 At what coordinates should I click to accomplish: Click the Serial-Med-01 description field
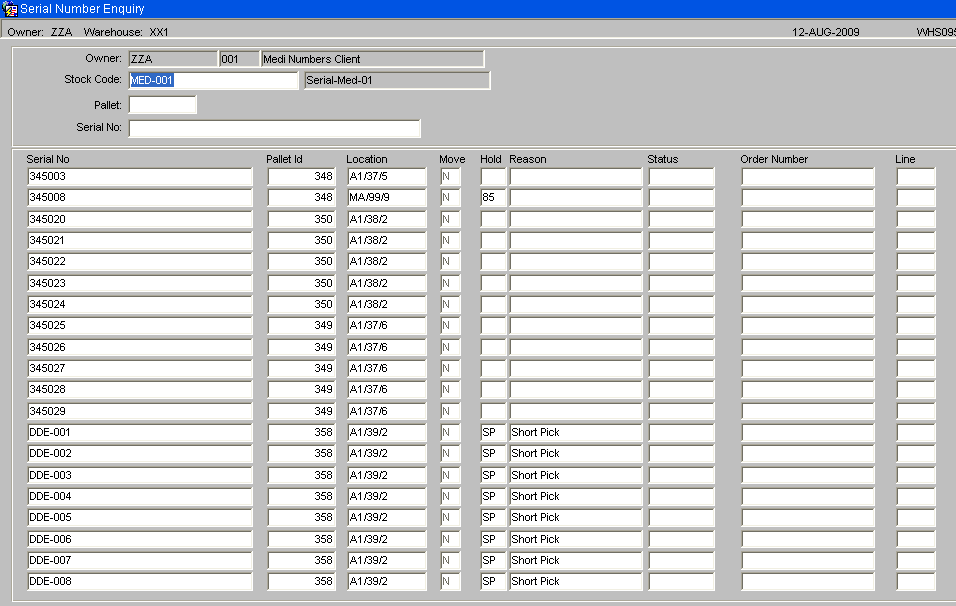click(x=397, y=80)
